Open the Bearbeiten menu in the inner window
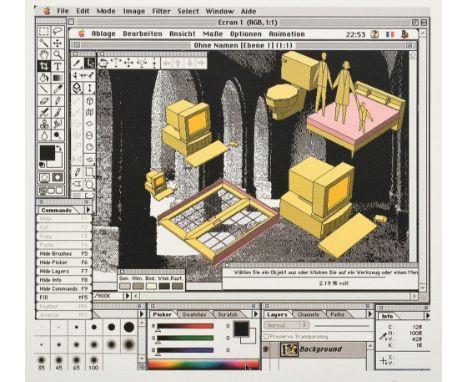Screen dimensions: 468x382 pos(142,34)
